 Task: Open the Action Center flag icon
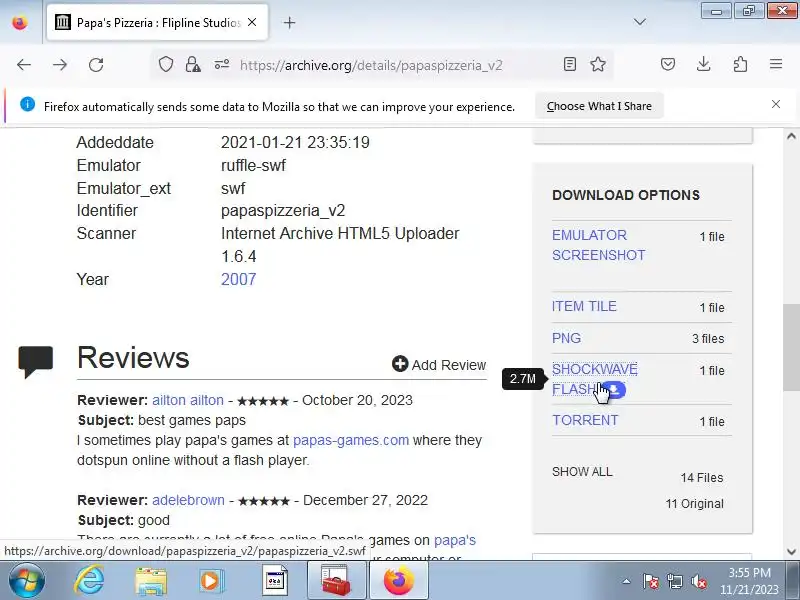click(651, 581)
